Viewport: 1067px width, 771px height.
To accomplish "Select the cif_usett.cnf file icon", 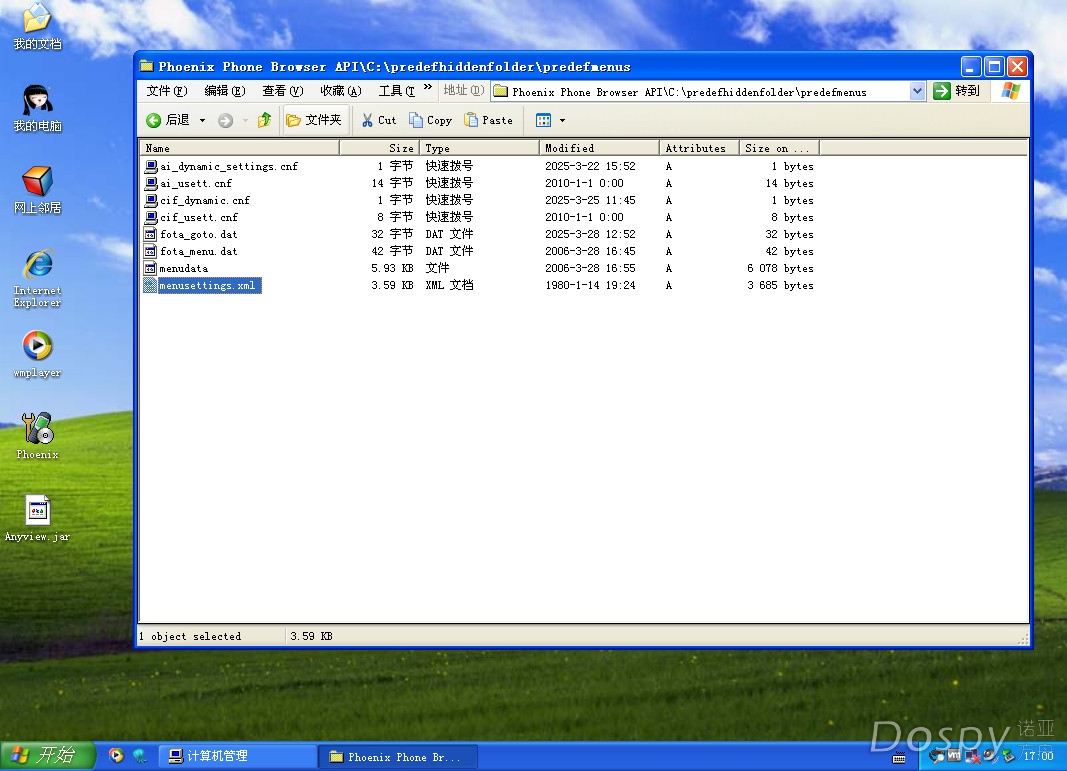I will [151, 217].
